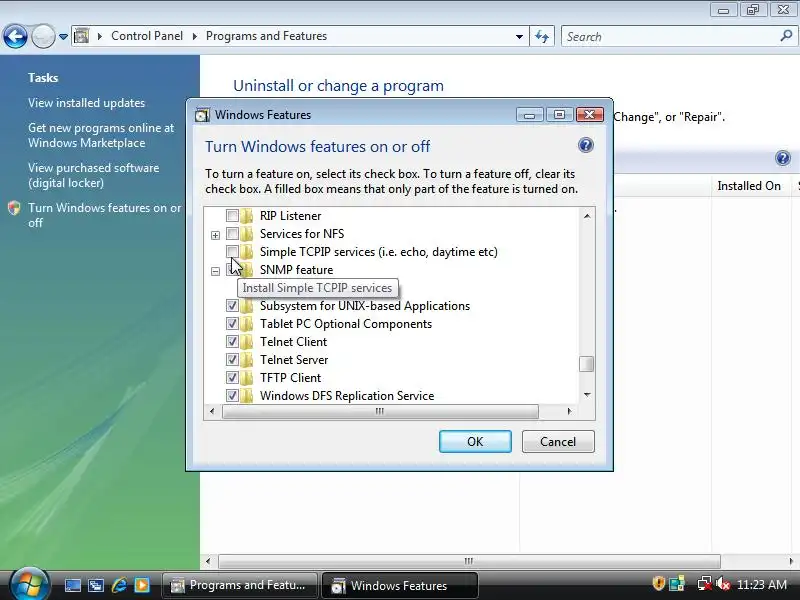Launch Windows Media Player from quick launch

coord(141,585)
